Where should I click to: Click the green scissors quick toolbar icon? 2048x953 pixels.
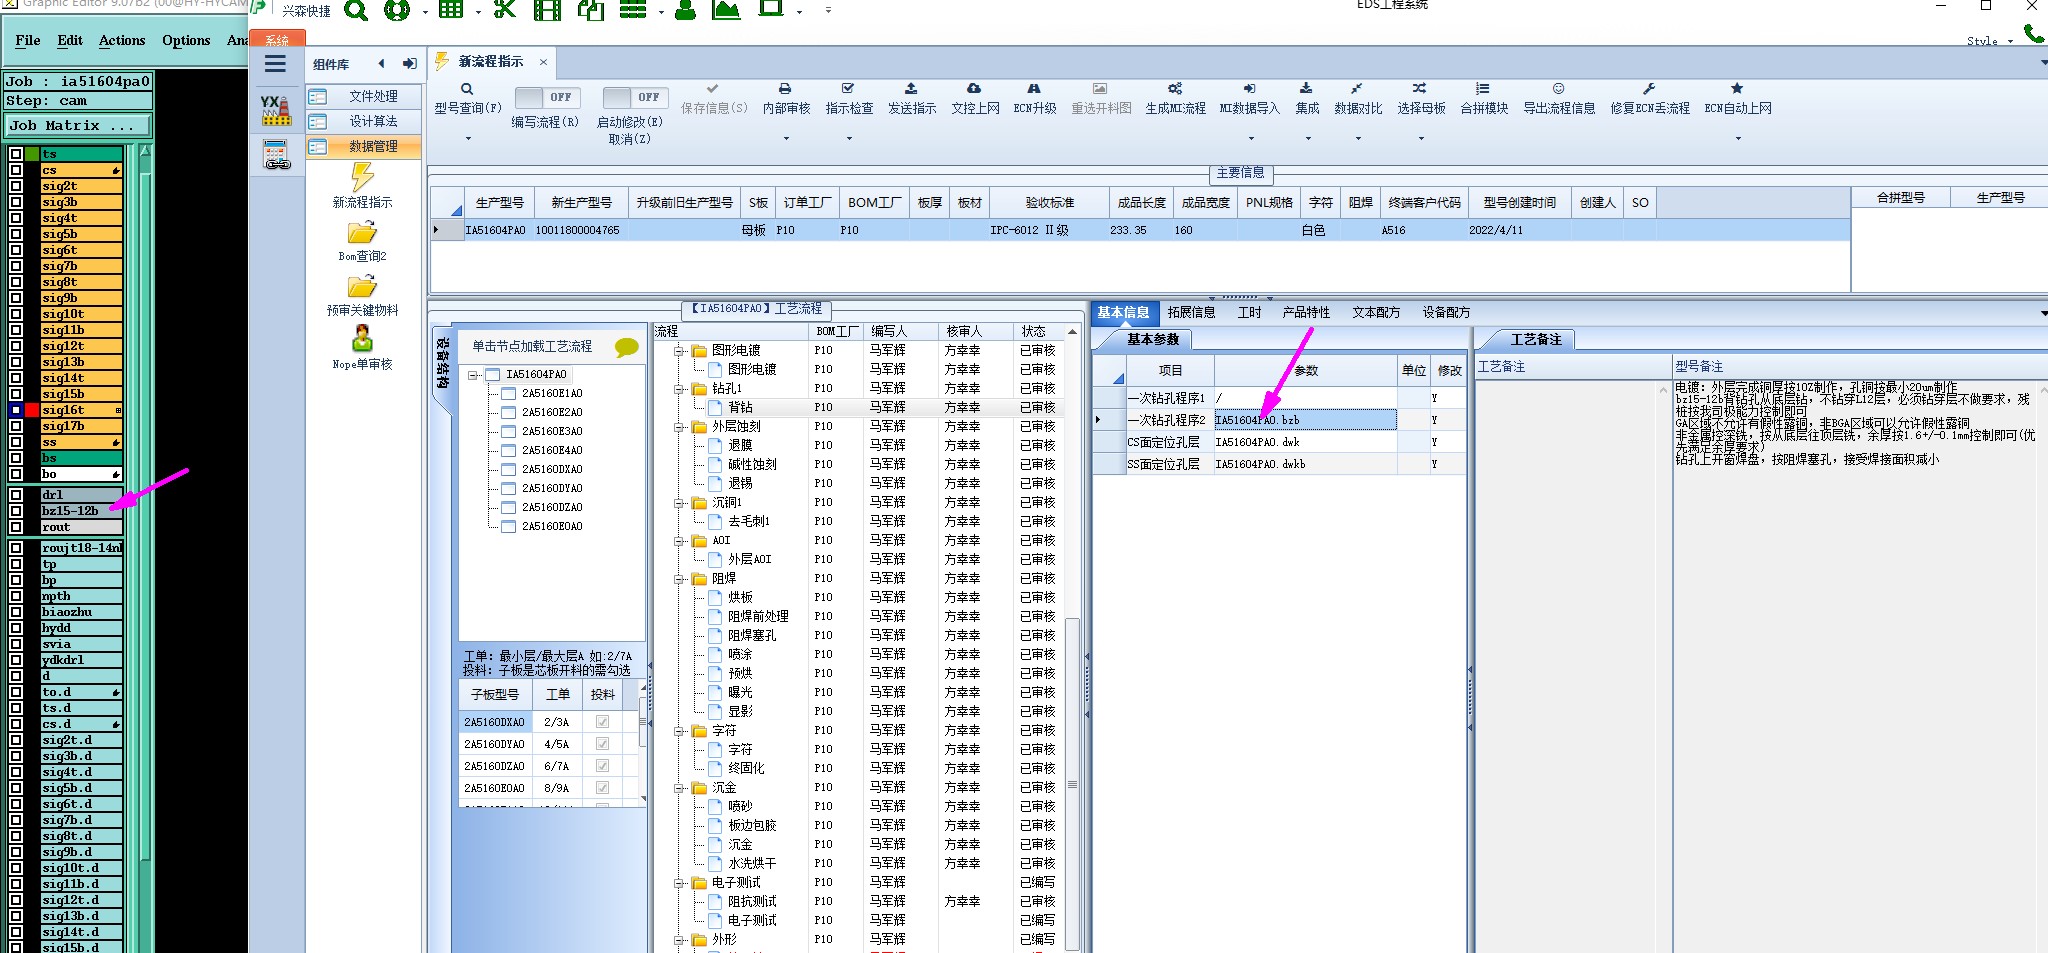505,10
